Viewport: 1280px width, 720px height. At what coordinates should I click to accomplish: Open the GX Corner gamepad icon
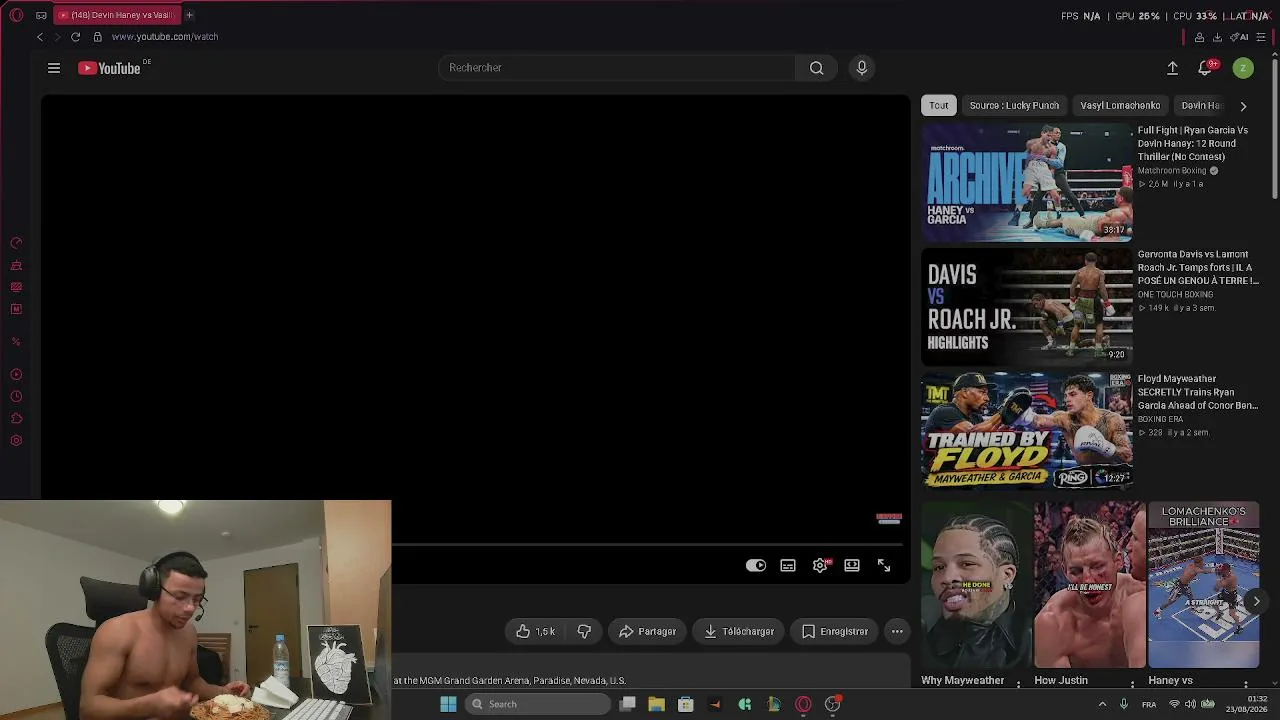pos(41,15)
